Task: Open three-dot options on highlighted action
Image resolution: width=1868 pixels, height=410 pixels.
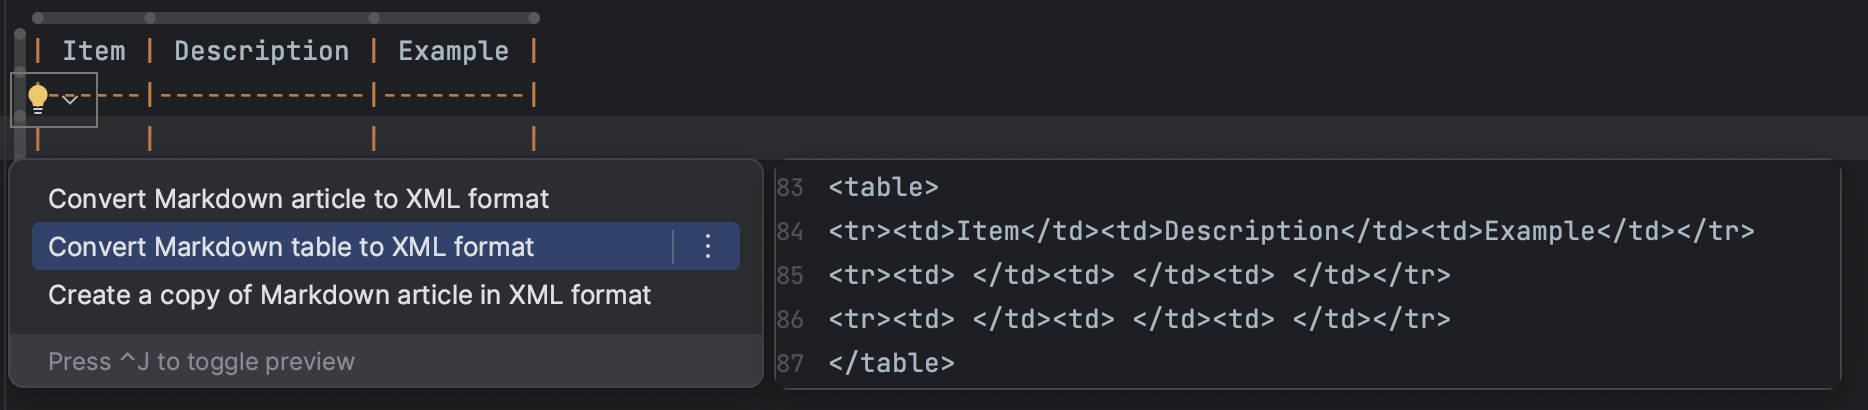Action: click(x=707, y=246)
